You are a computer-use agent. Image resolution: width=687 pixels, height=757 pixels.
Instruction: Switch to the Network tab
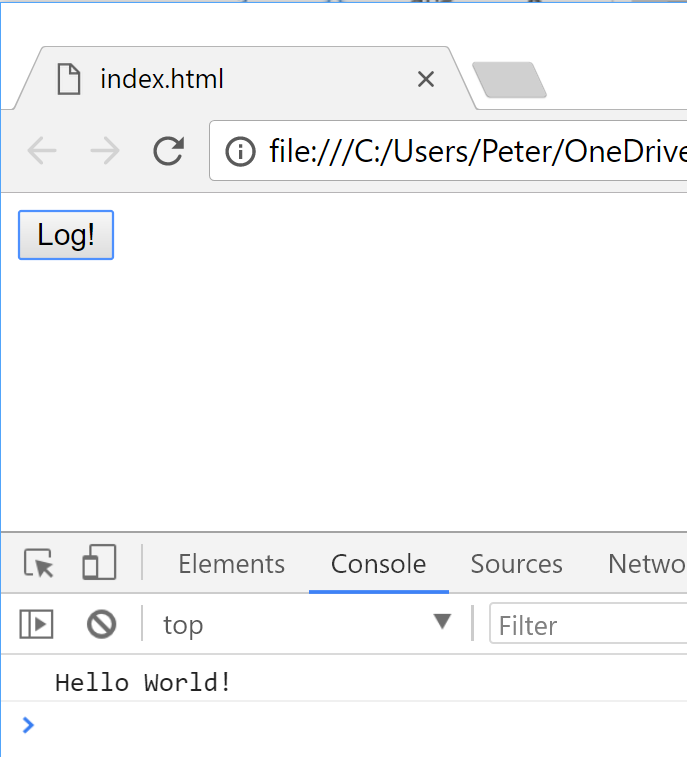pos(646,564)
